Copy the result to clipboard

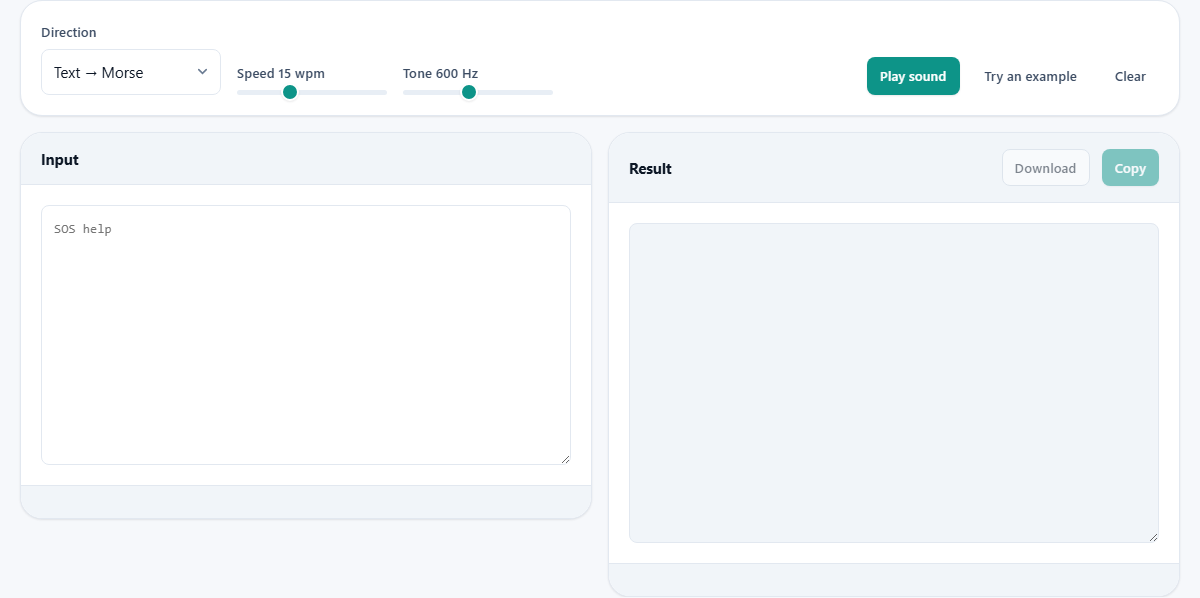point(1130,168)
